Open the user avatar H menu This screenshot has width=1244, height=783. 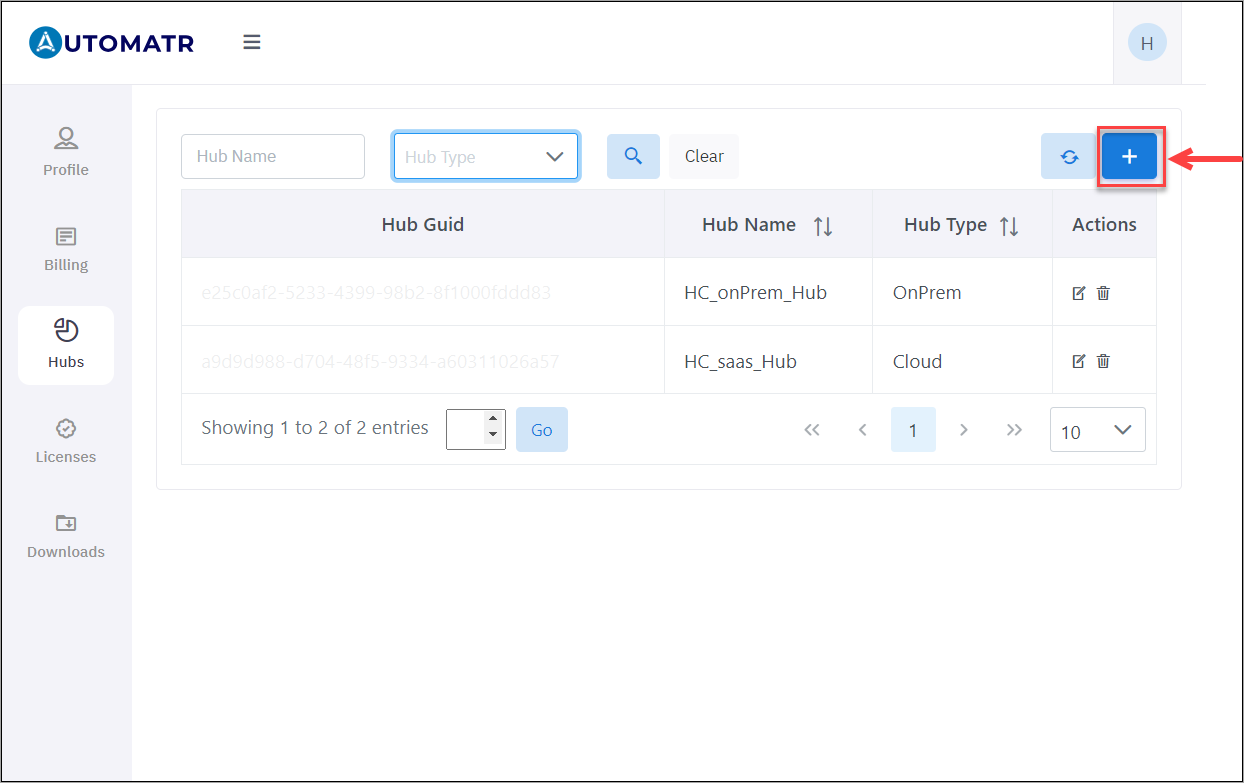1147,43
